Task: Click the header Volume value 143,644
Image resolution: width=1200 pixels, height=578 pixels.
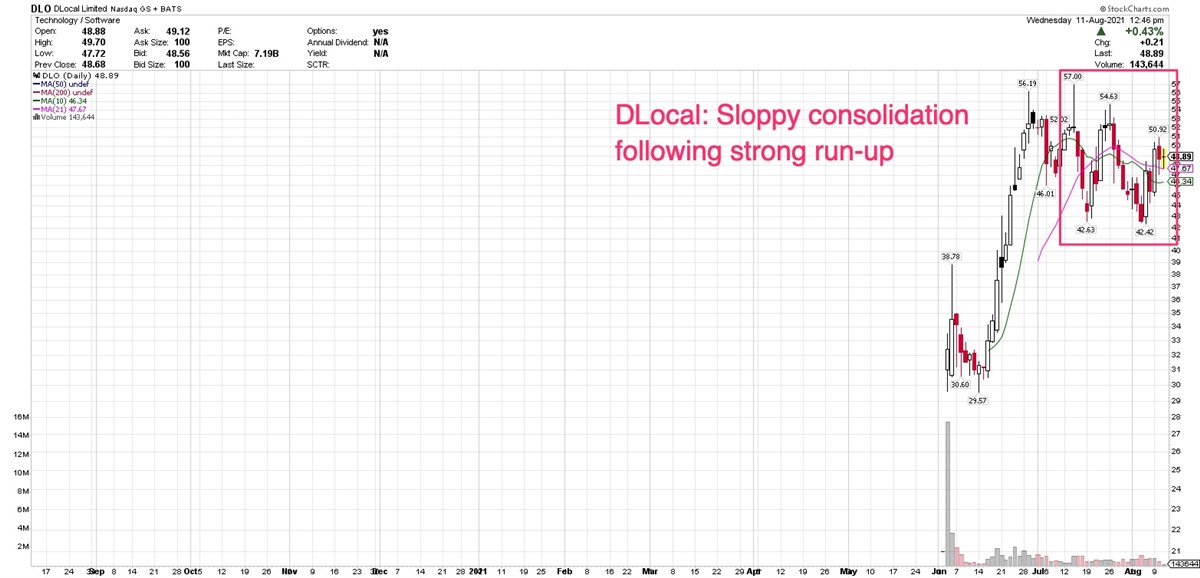Action: (1148, 64)
